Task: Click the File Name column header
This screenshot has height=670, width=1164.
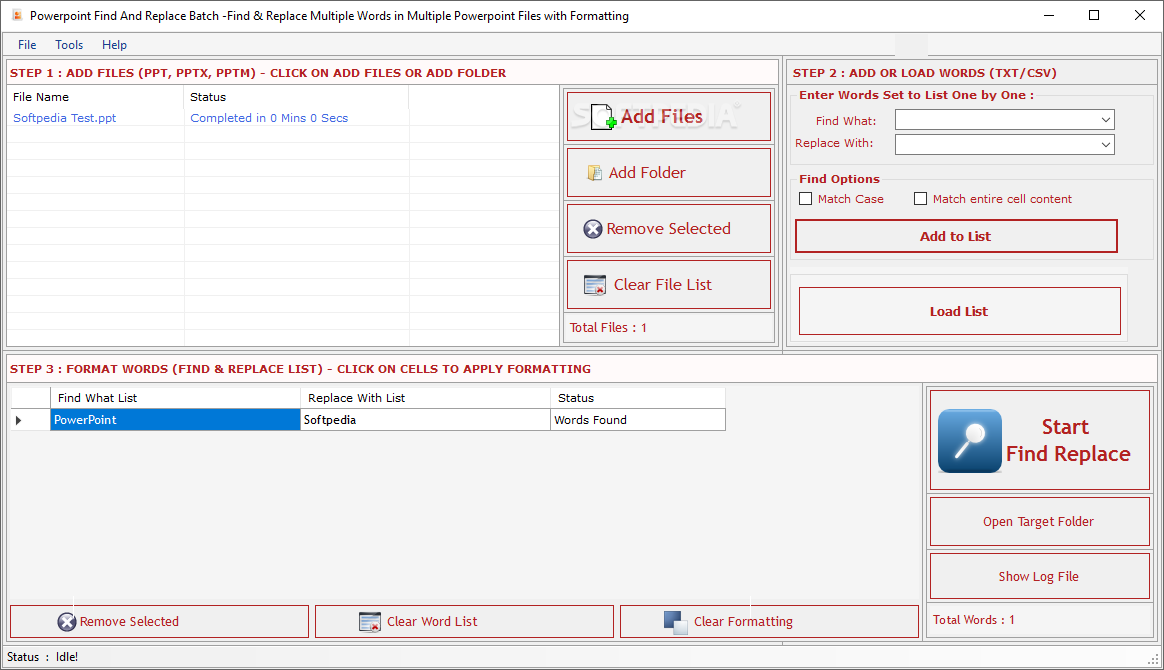Action: click(96, 97)
